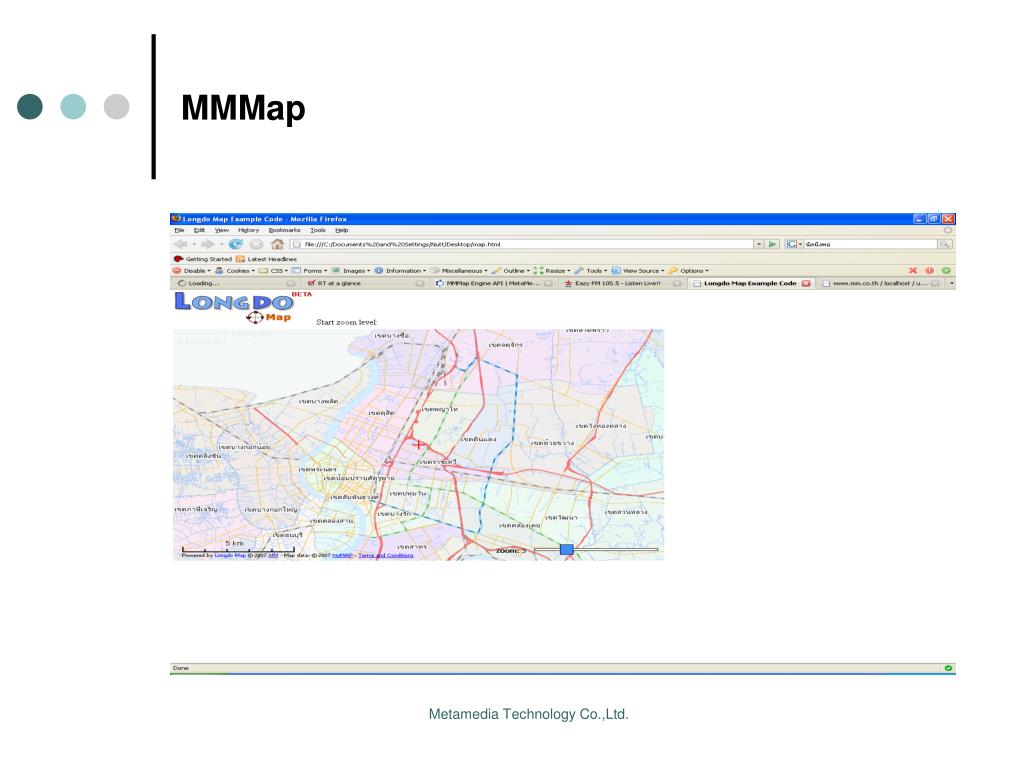1024x768 pixels.
Task: Click the red exclamation error status icon
Action: point(929,270)
